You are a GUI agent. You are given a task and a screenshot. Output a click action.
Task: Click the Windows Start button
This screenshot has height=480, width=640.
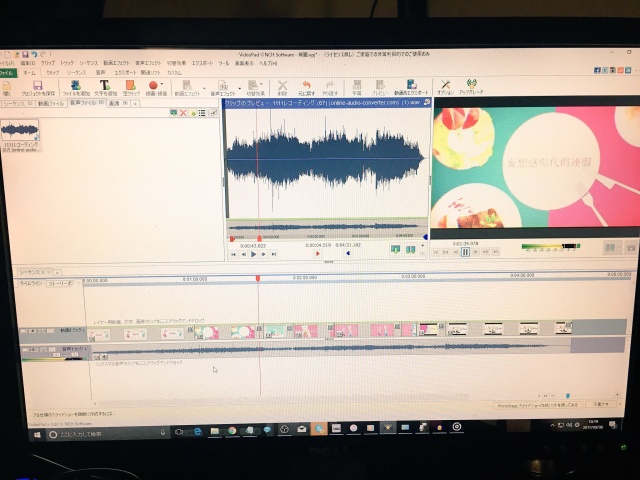(x=37, y=435)
